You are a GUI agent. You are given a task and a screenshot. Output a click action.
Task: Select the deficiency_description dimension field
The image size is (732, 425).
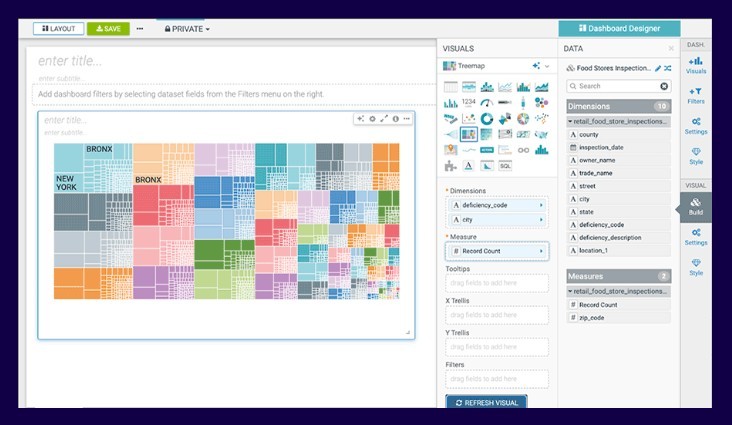[619, 238]
